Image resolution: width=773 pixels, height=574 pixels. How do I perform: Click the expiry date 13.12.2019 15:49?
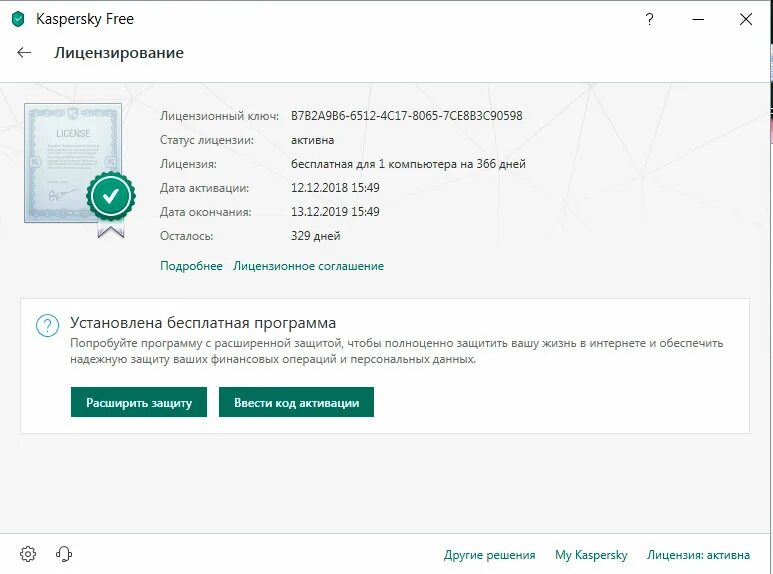(335, 212)
